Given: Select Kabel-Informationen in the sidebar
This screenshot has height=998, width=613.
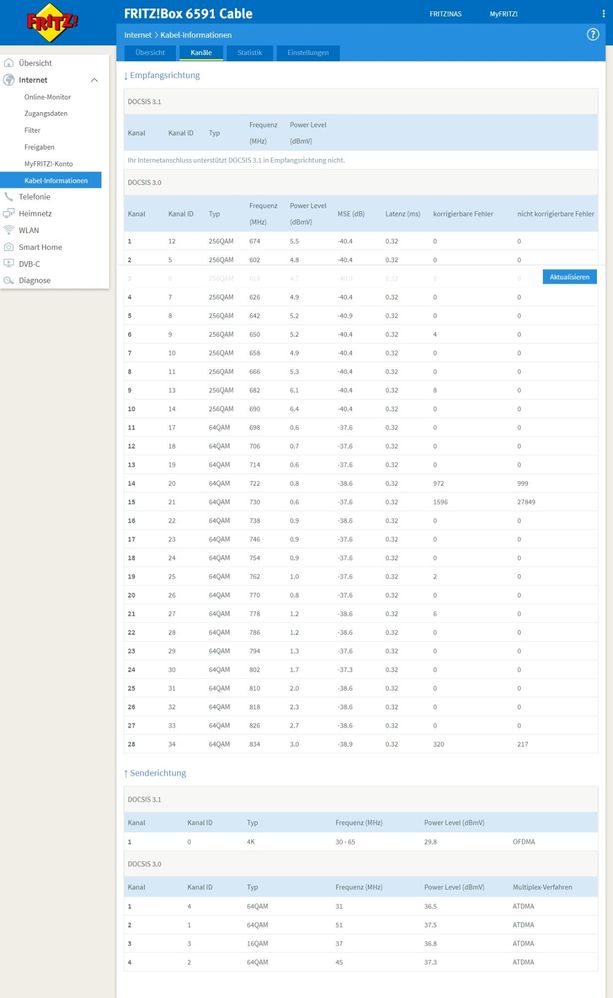Looking at the screenshot, I should point(51,181).
